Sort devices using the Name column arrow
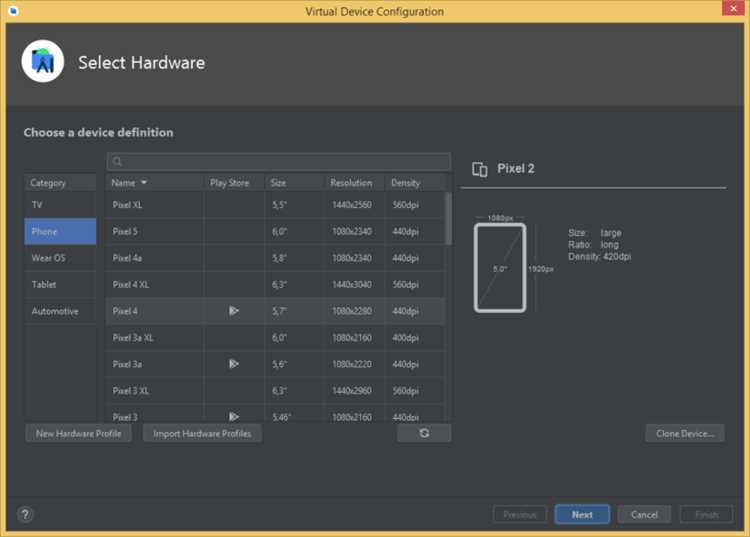Screen dimensions: 750x537 [x=144, y=183]
